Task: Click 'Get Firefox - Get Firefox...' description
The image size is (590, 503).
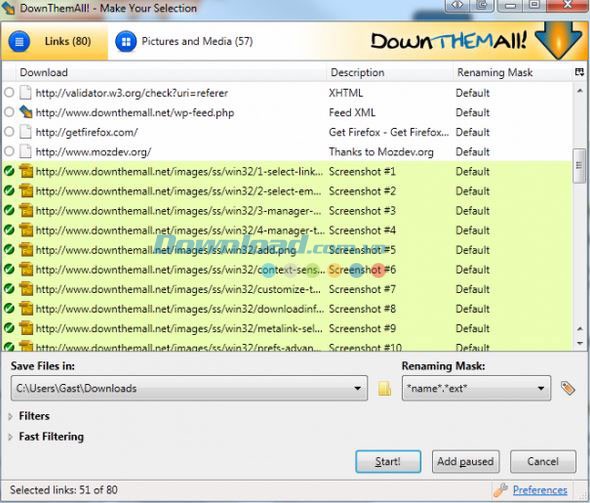Action: 389,132
